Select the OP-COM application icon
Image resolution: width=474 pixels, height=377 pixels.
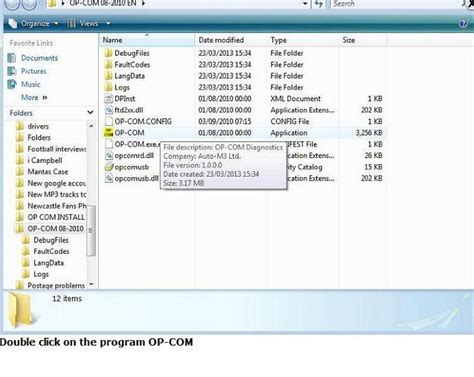click(x=108, y=133)
